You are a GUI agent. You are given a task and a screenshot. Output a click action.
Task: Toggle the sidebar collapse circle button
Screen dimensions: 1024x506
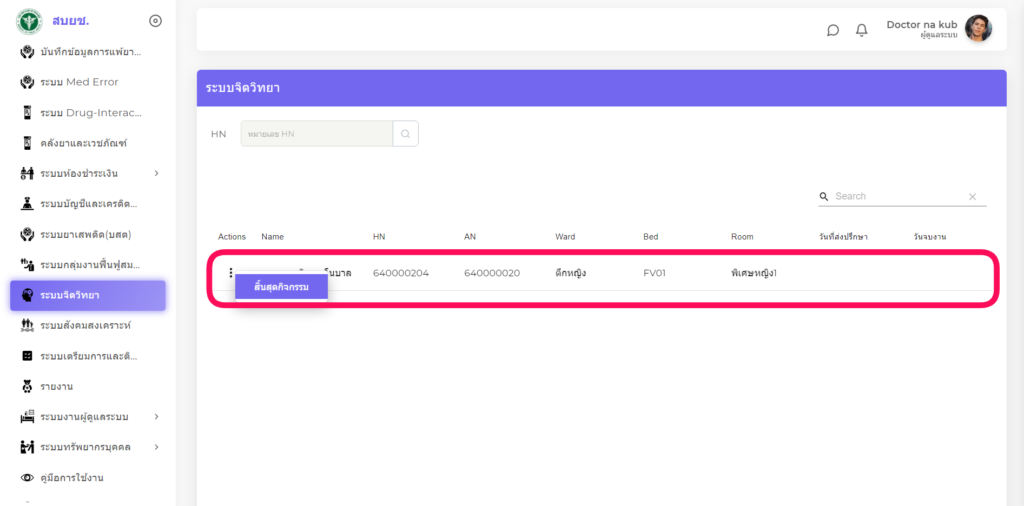(155, 21)
